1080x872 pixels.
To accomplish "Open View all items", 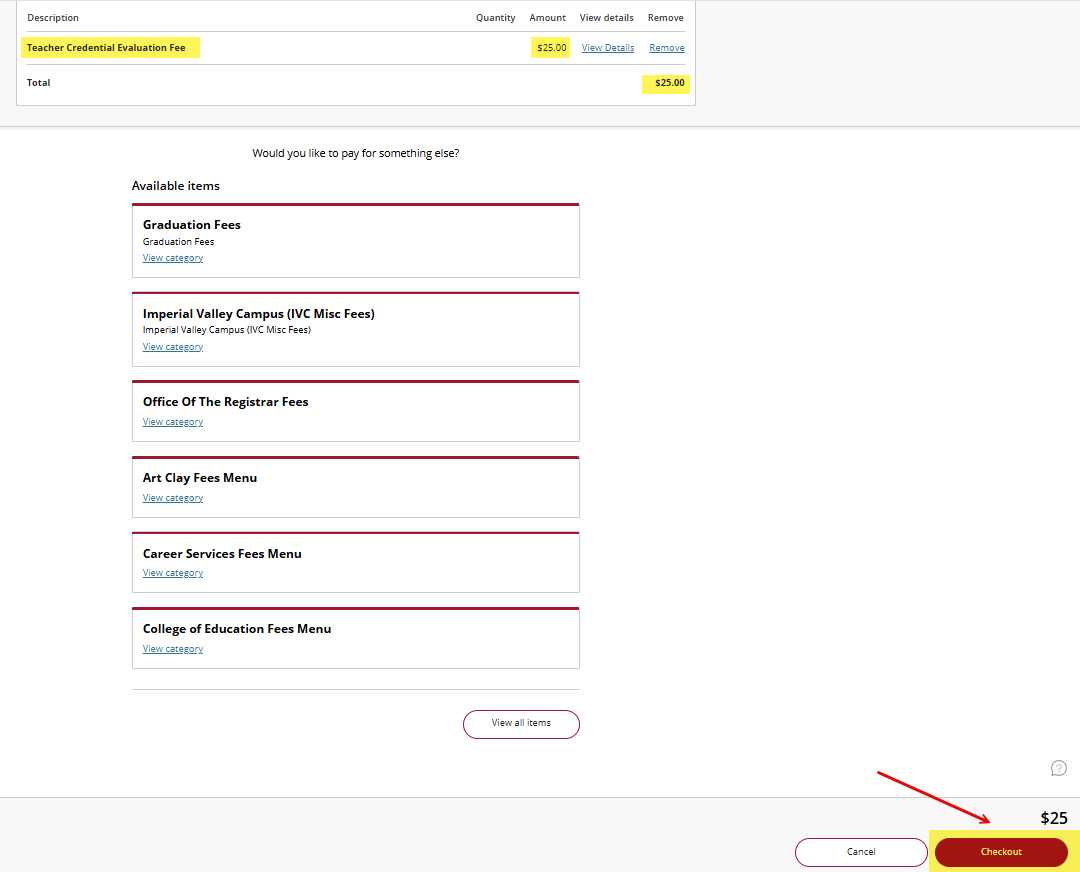I will [x=521, y=724].
